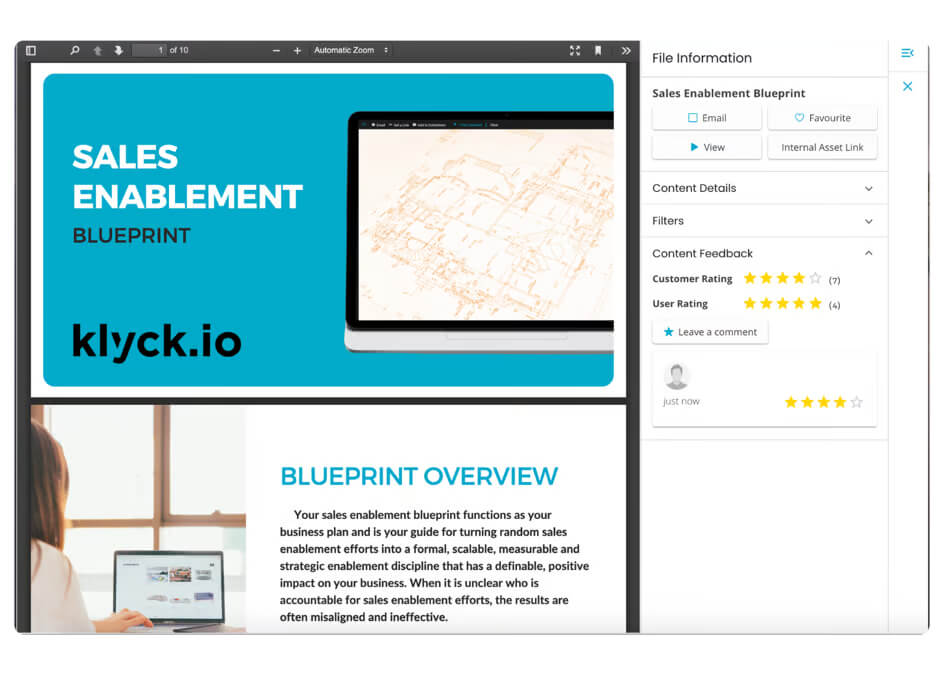Image resolution: width=940 pixels, height=675 pixels.
Task: Click the laptop blueprint image on cover
Action: 480,231
